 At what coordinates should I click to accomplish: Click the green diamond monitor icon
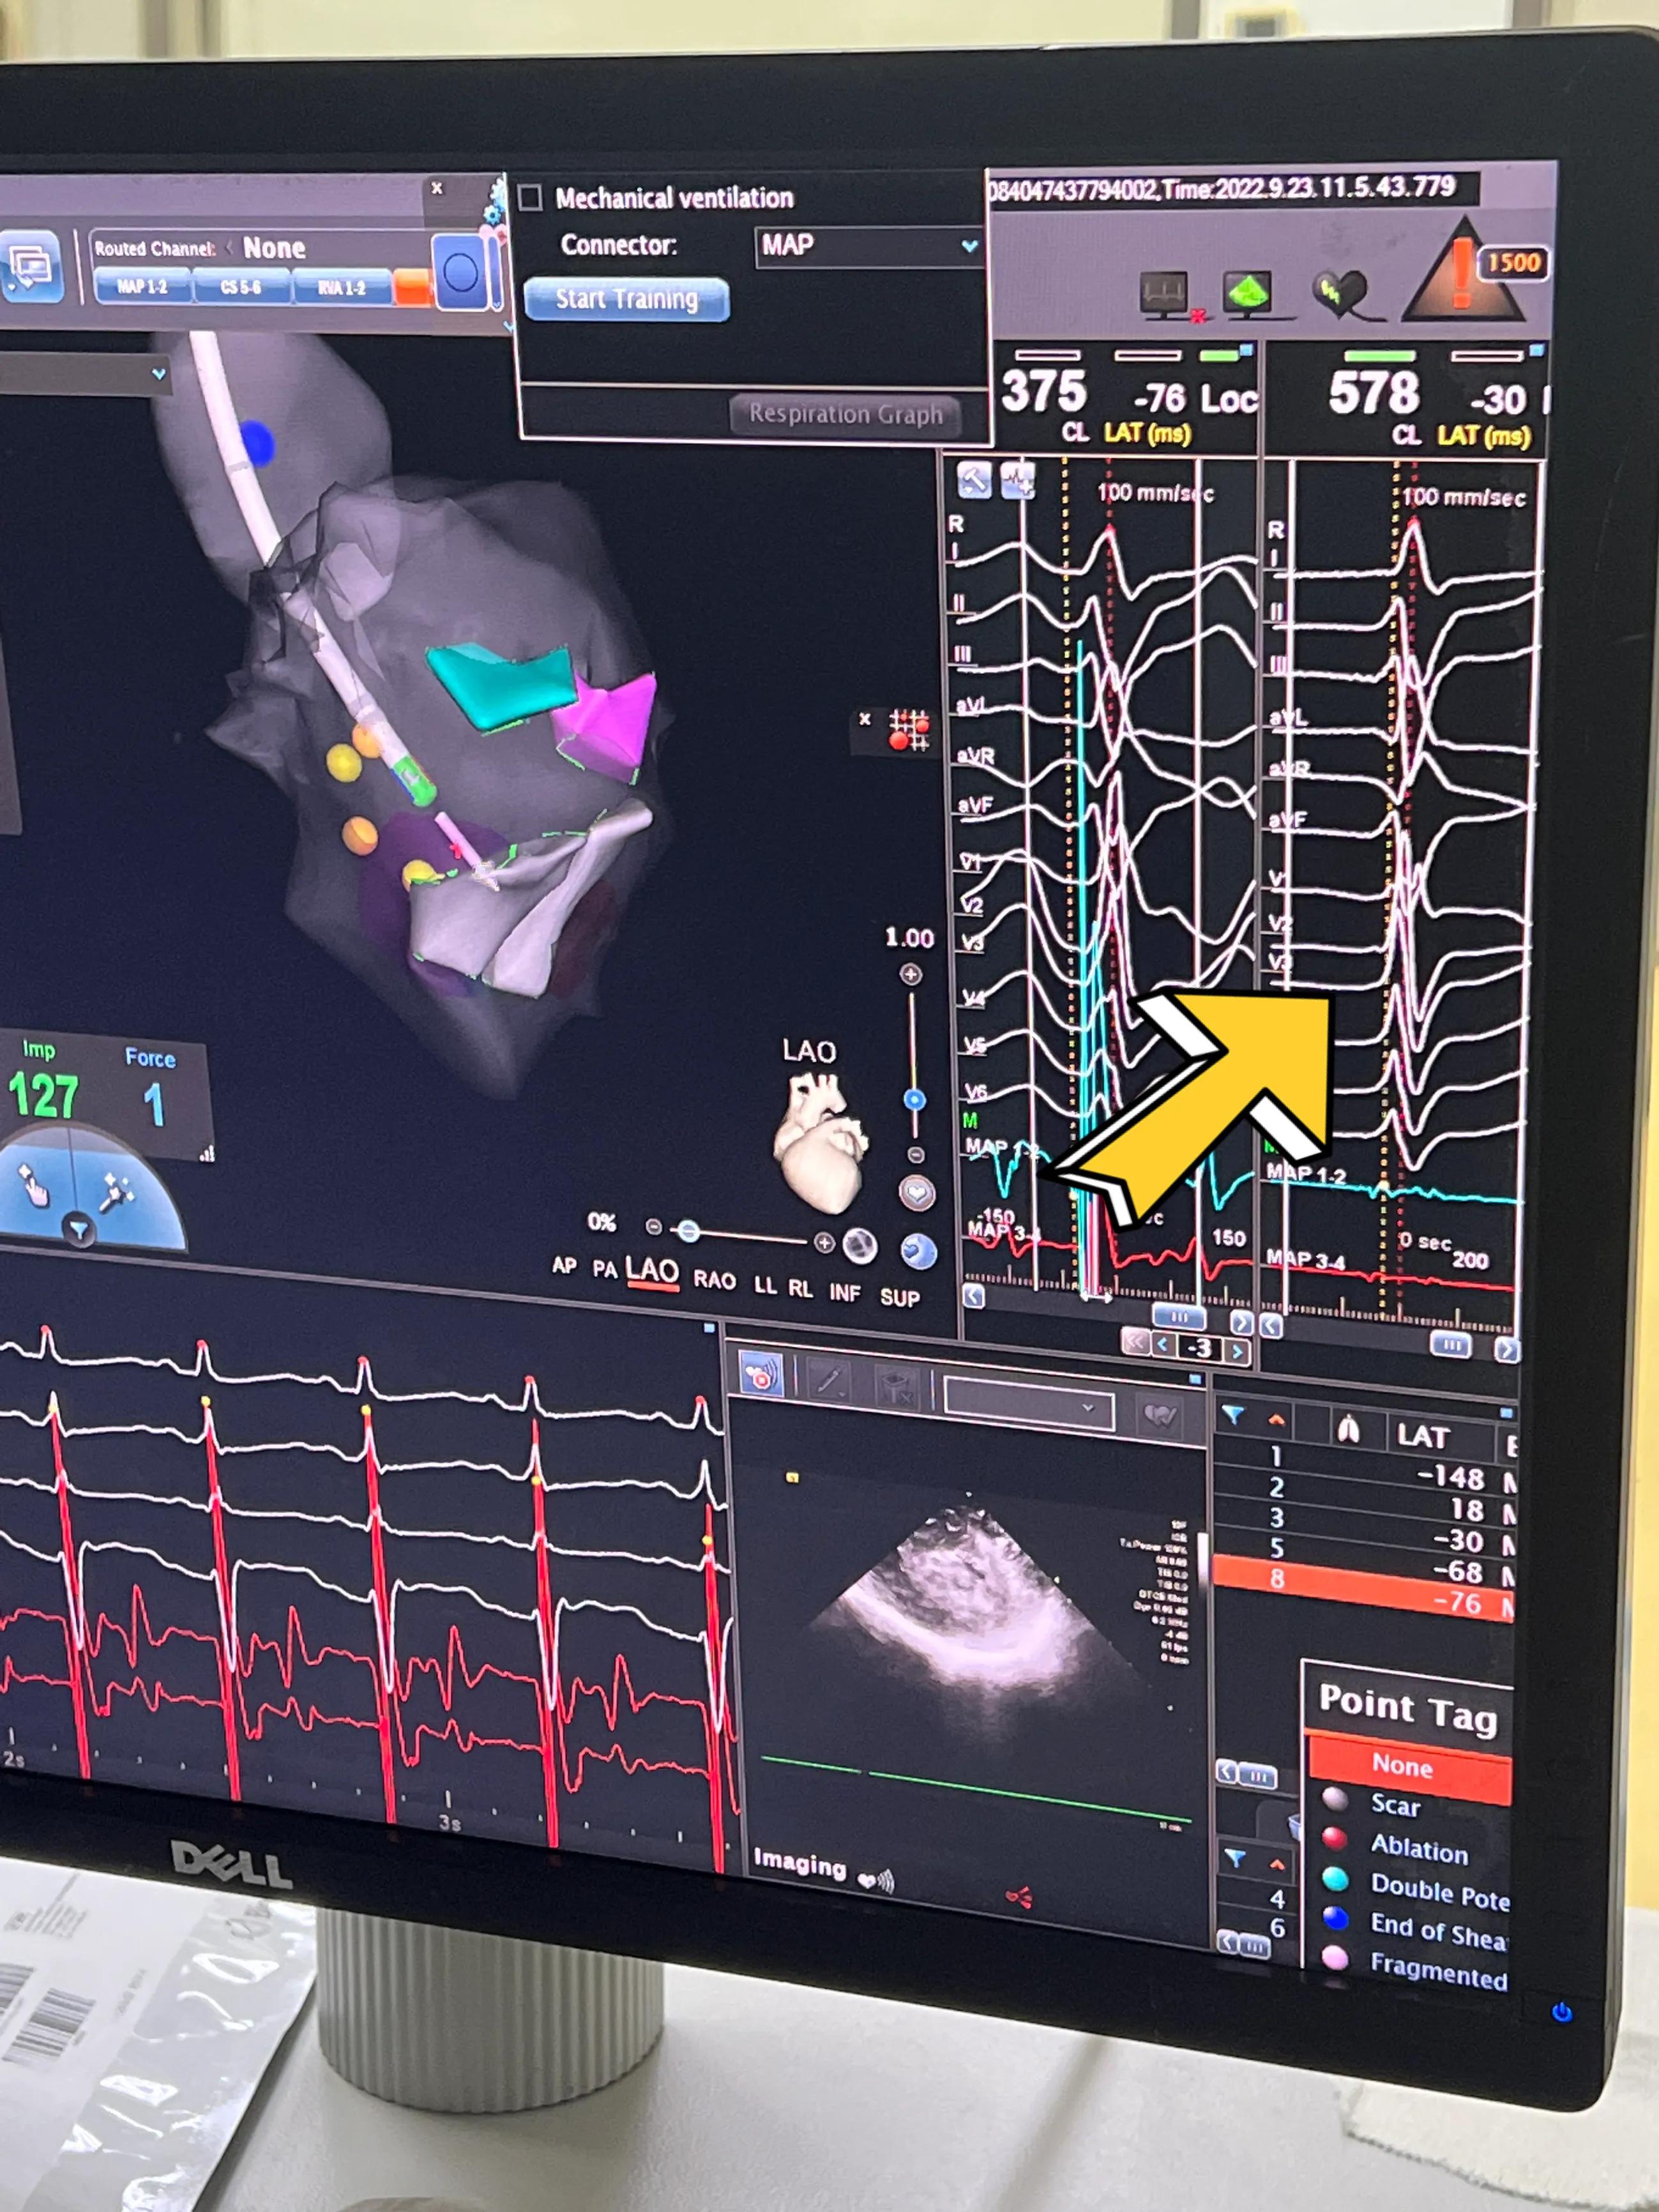pyautogui.click(x=1247, y=293)
